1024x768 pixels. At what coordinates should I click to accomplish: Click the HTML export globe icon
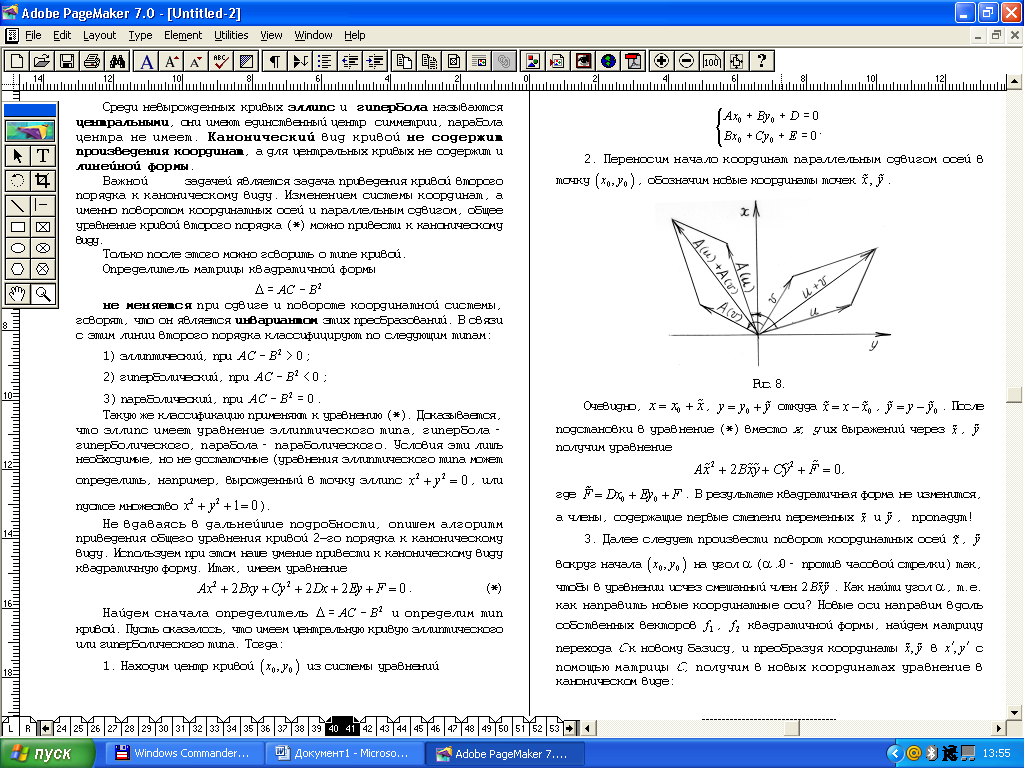[608, 61]
